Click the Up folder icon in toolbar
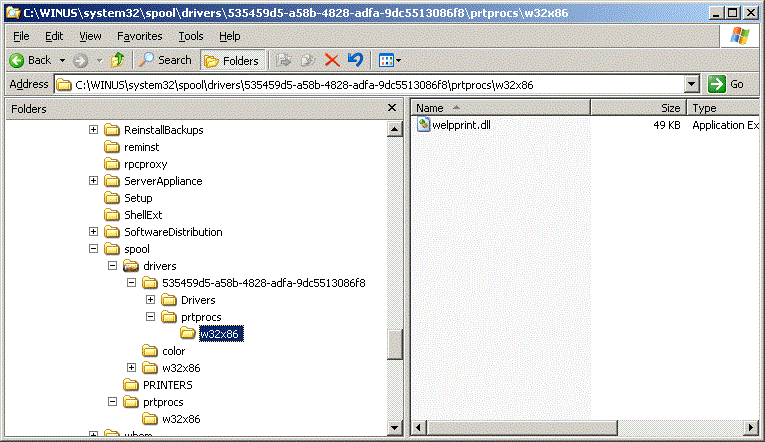Viewport: 765px width, 442px height. coord(118,60)
